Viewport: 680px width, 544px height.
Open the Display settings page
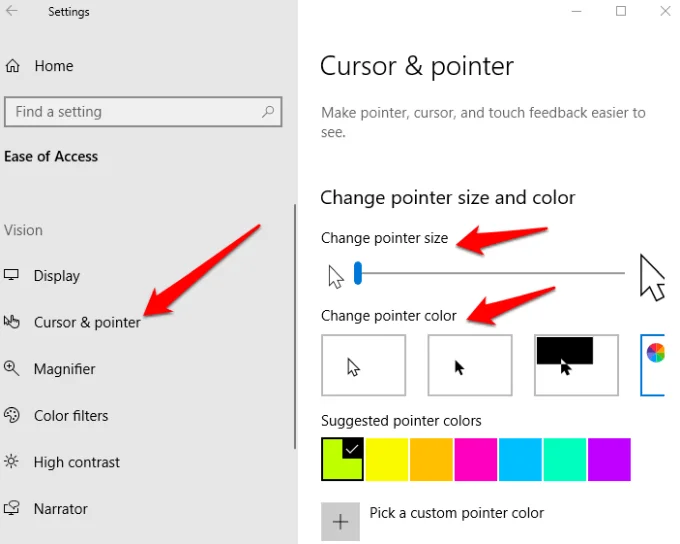57,276
